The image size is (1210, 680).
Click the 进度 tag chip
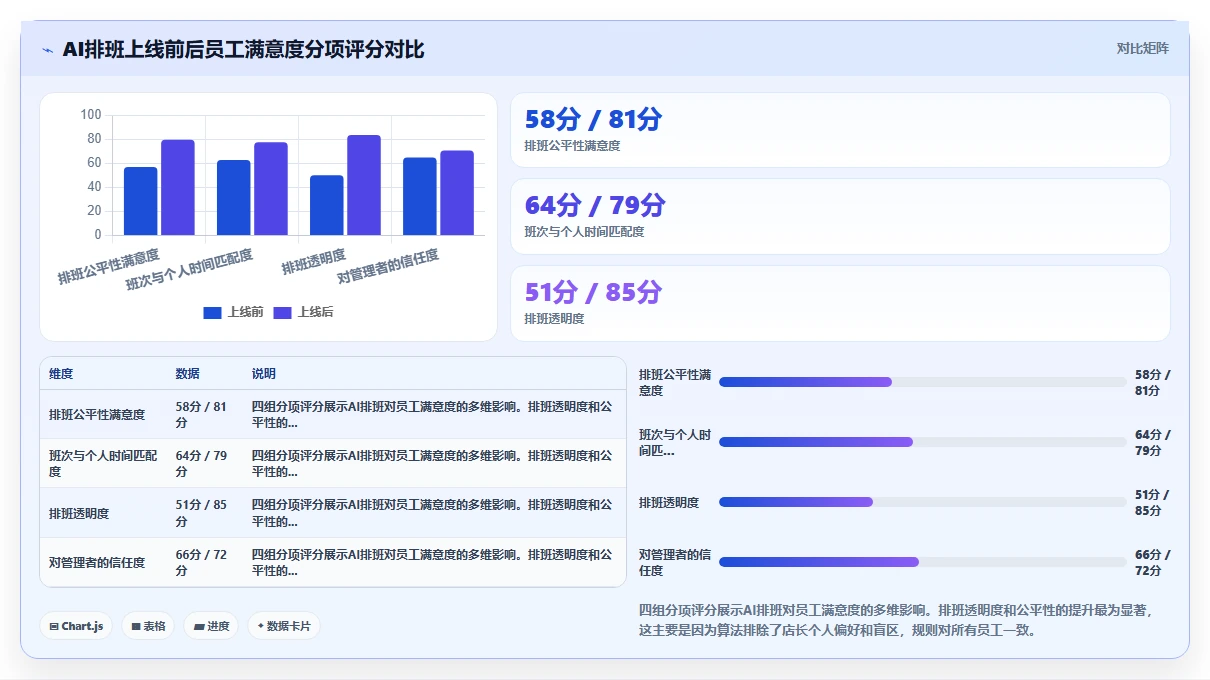pos(211,626)
